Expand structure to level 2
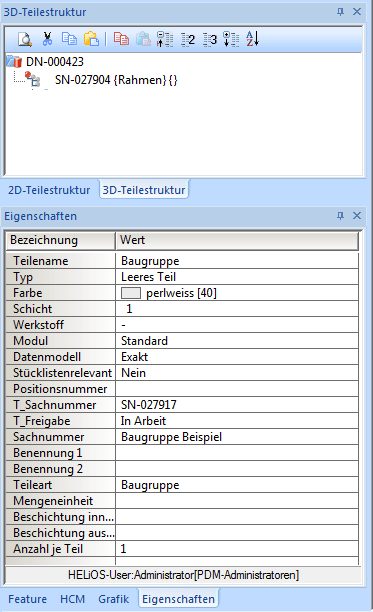Viewport: 373px width, 612px height. coord(188,39)
